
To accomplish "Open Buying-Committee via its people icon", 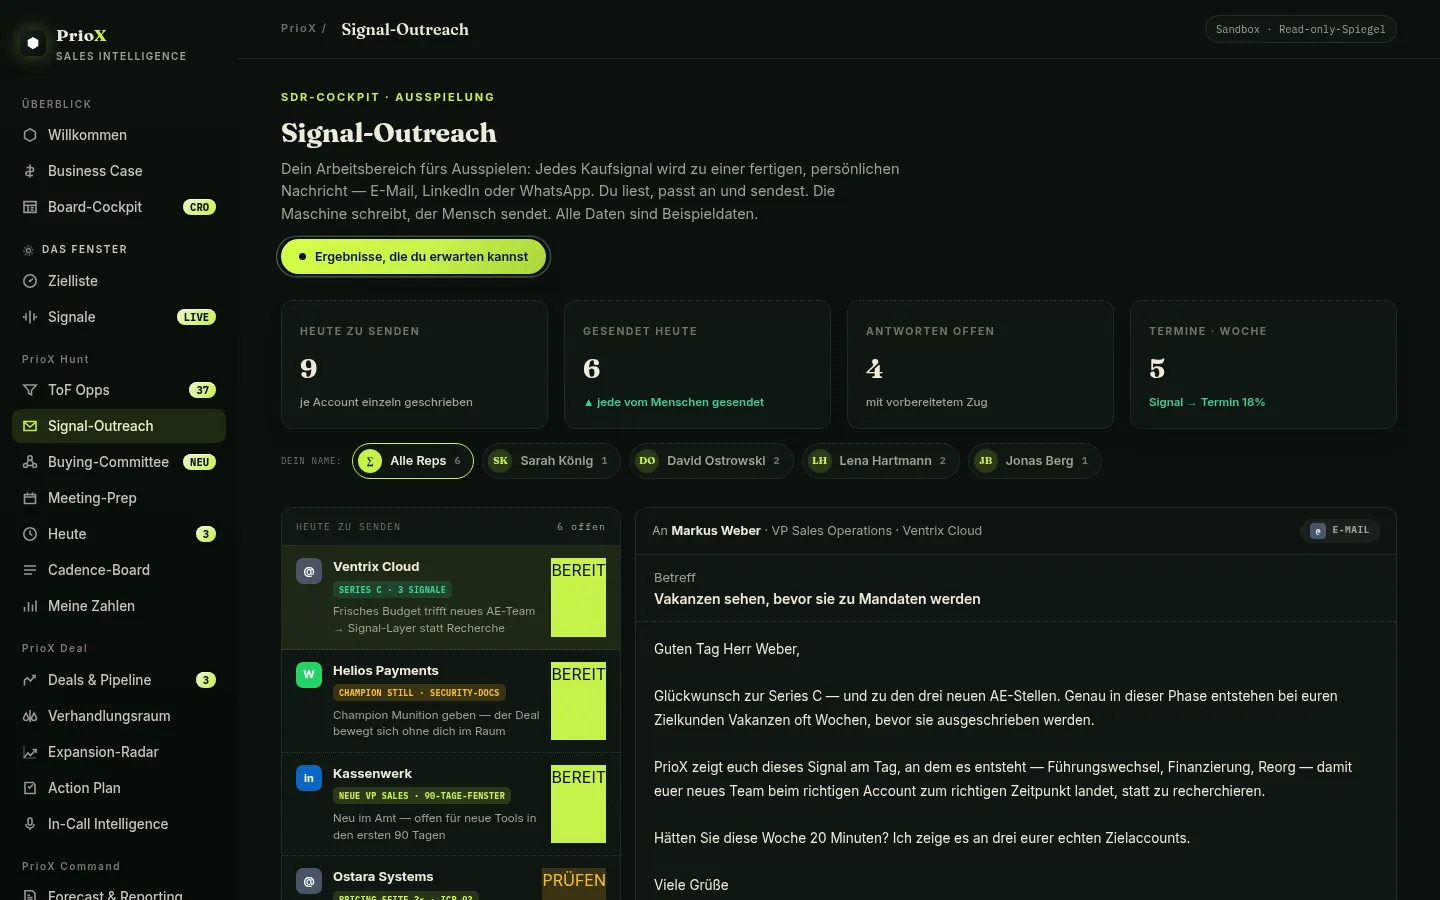I will 30,462.
